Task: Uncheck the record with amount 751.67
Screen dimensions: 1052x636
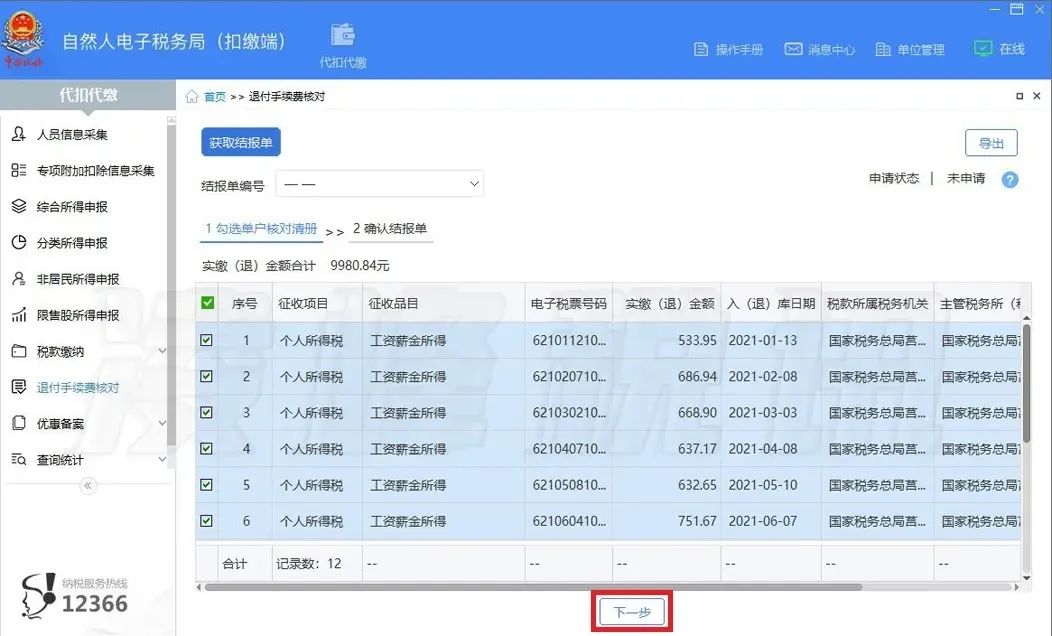Action: [206, 520]
